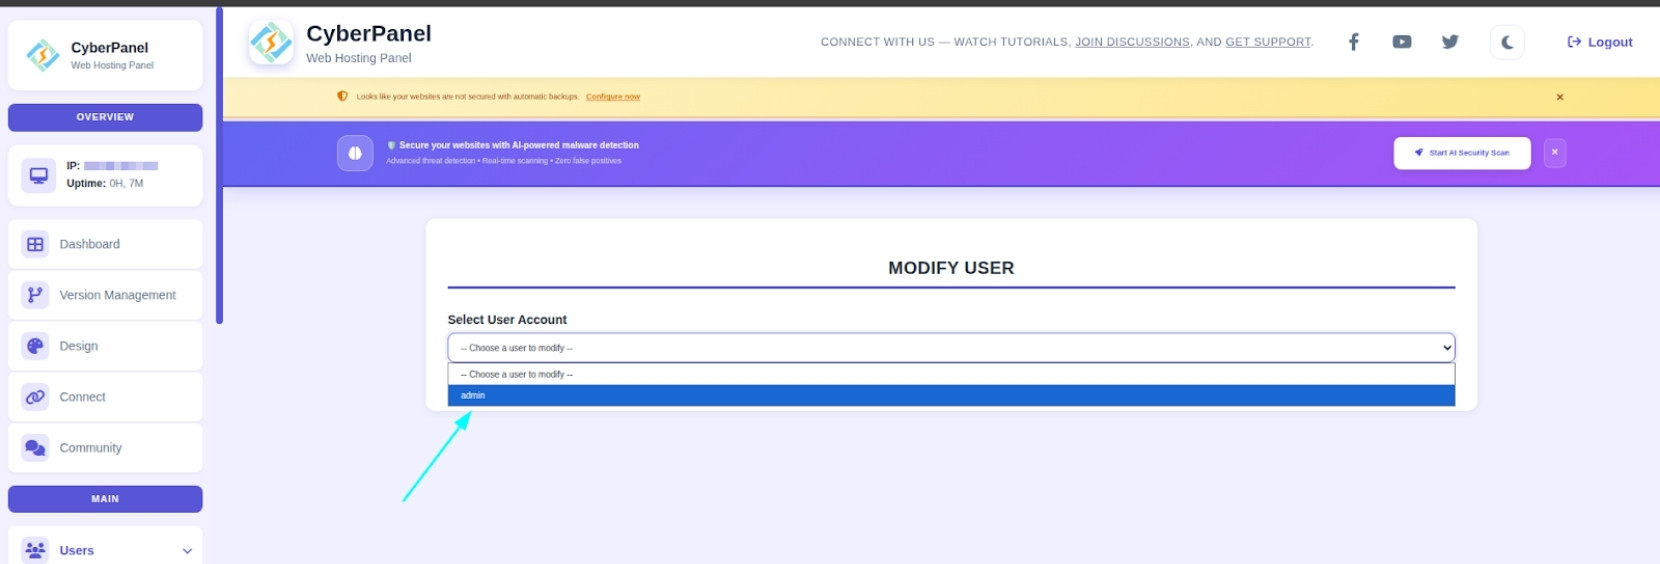Select 'Choose a user to modify' option

click(x=950, y=374)
